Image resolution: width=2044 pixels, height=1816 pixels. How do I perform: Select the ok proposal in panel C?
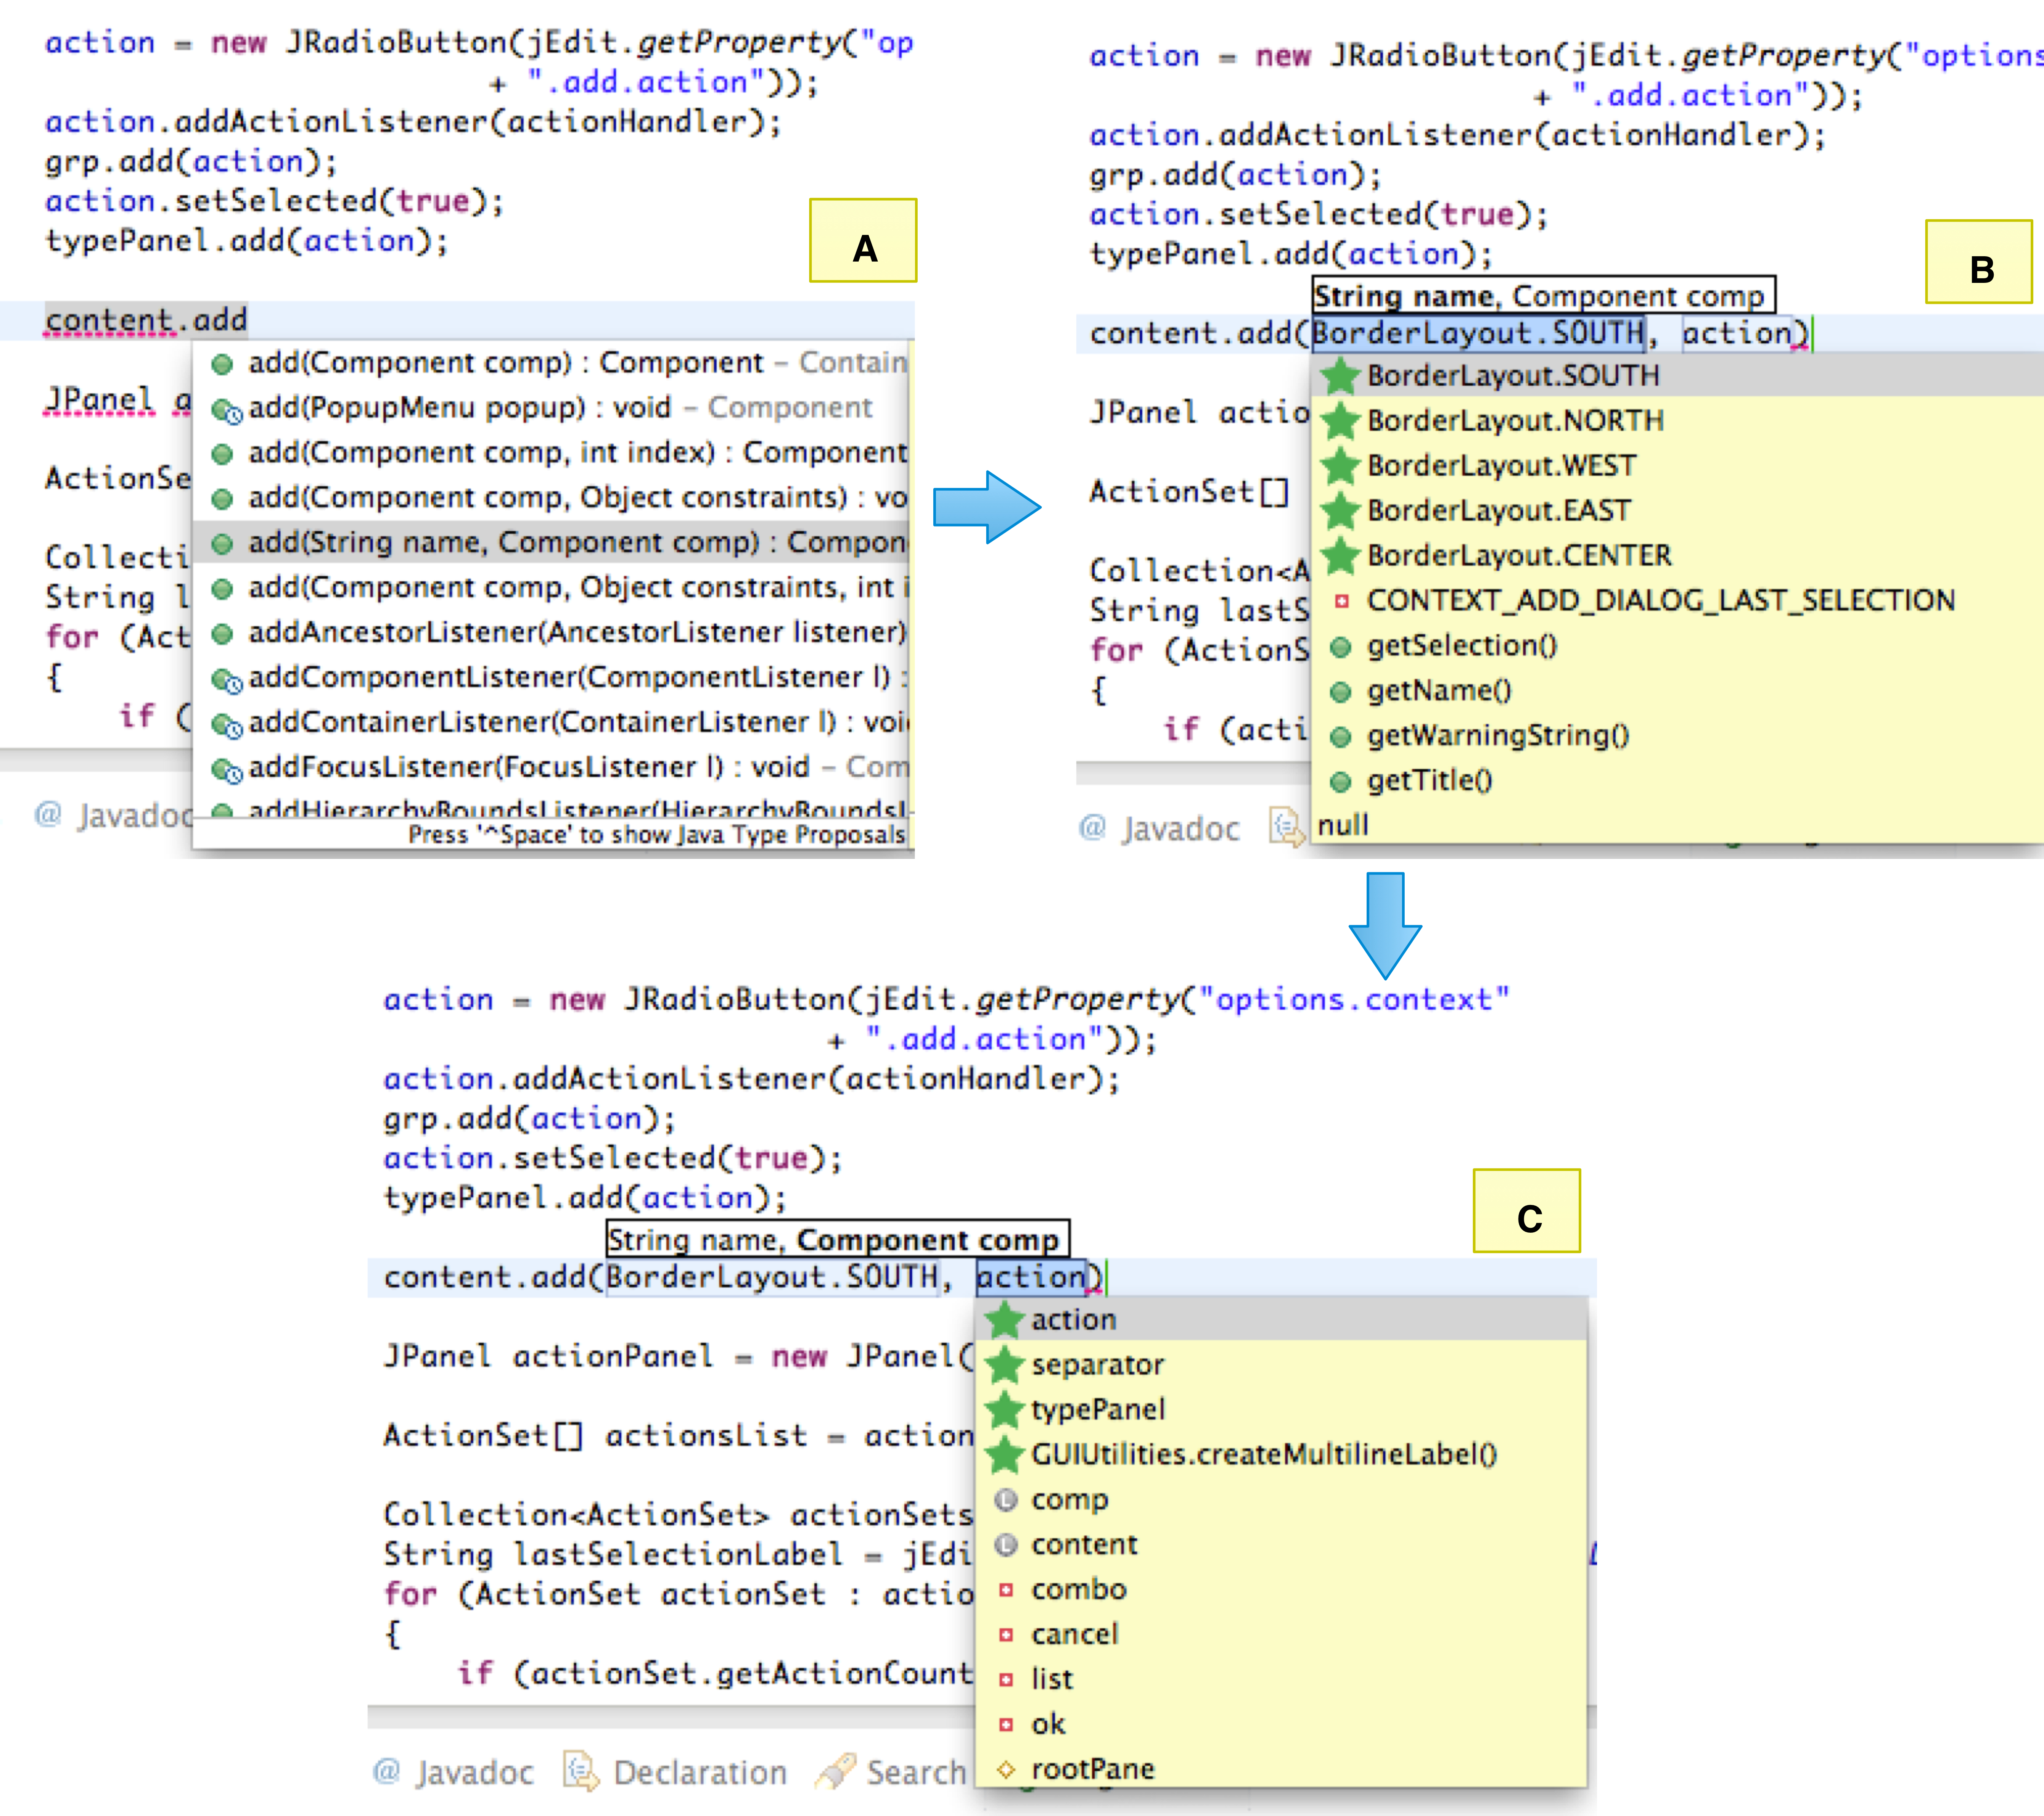[x=1281, y=1725]
